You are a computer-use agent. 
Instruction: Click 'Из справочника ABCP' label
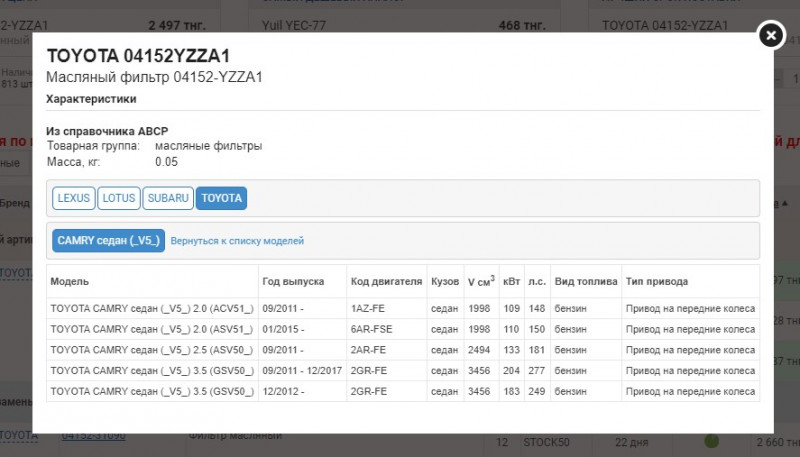(x=107, y=131)
